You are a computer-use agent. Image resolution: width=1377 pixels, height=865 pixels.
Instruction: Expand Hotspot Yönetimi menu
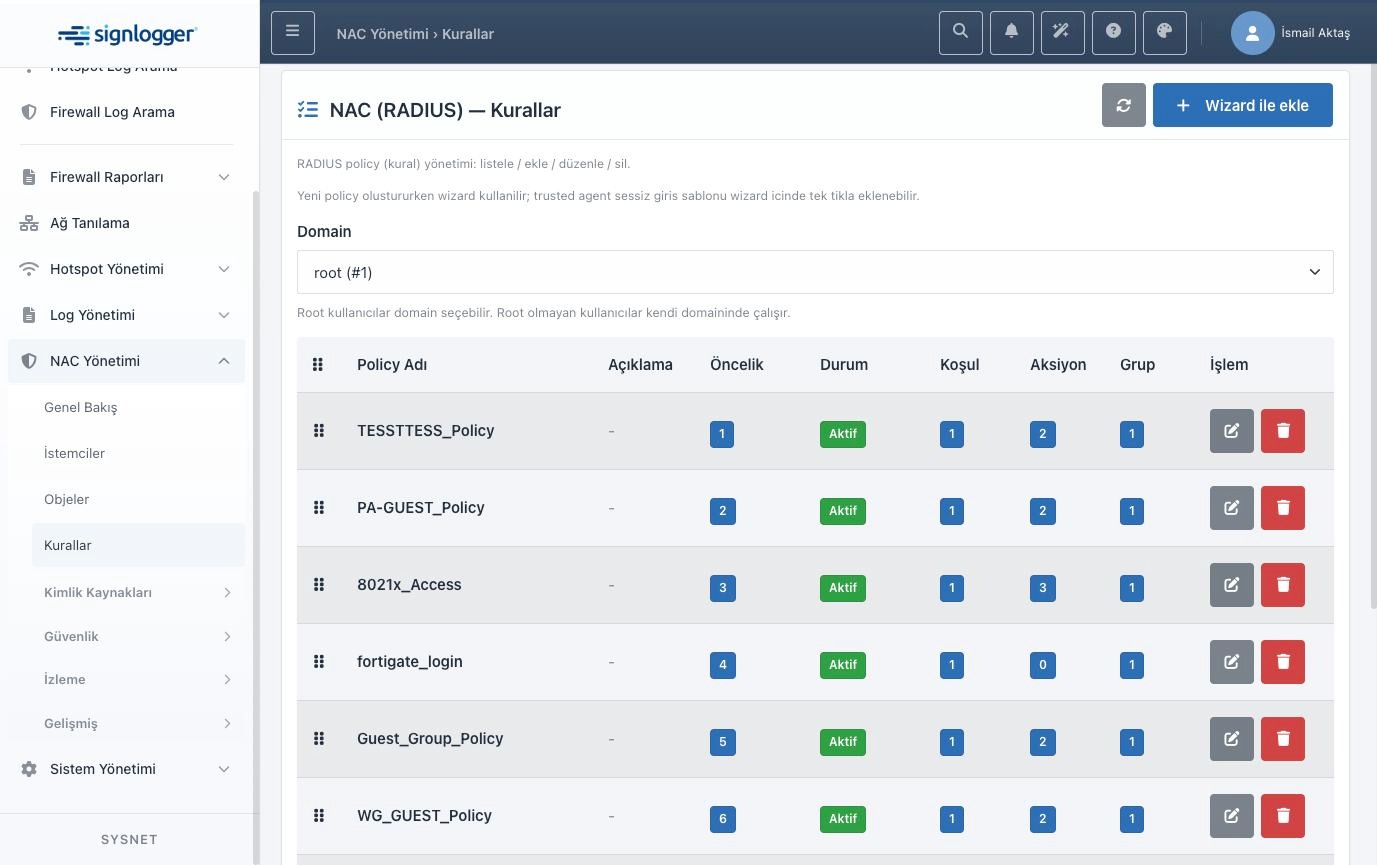point(126,269)
